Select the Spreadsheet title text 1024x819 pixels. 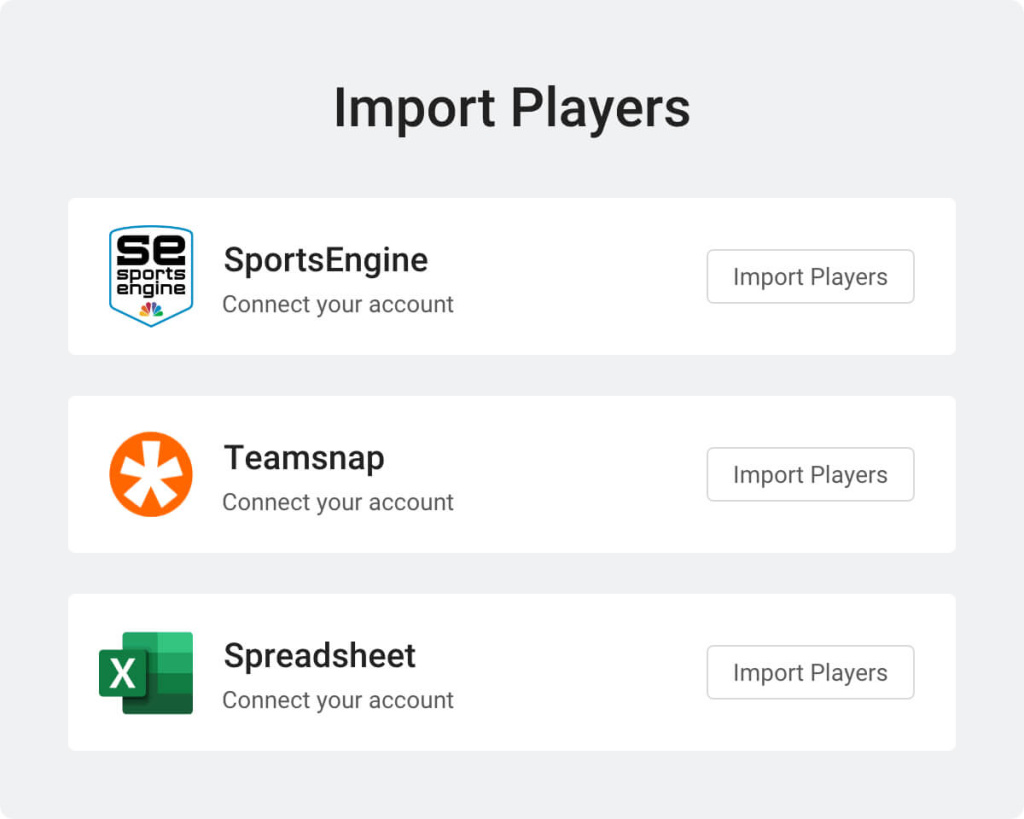pyautogui.click(x=319, y=655)
